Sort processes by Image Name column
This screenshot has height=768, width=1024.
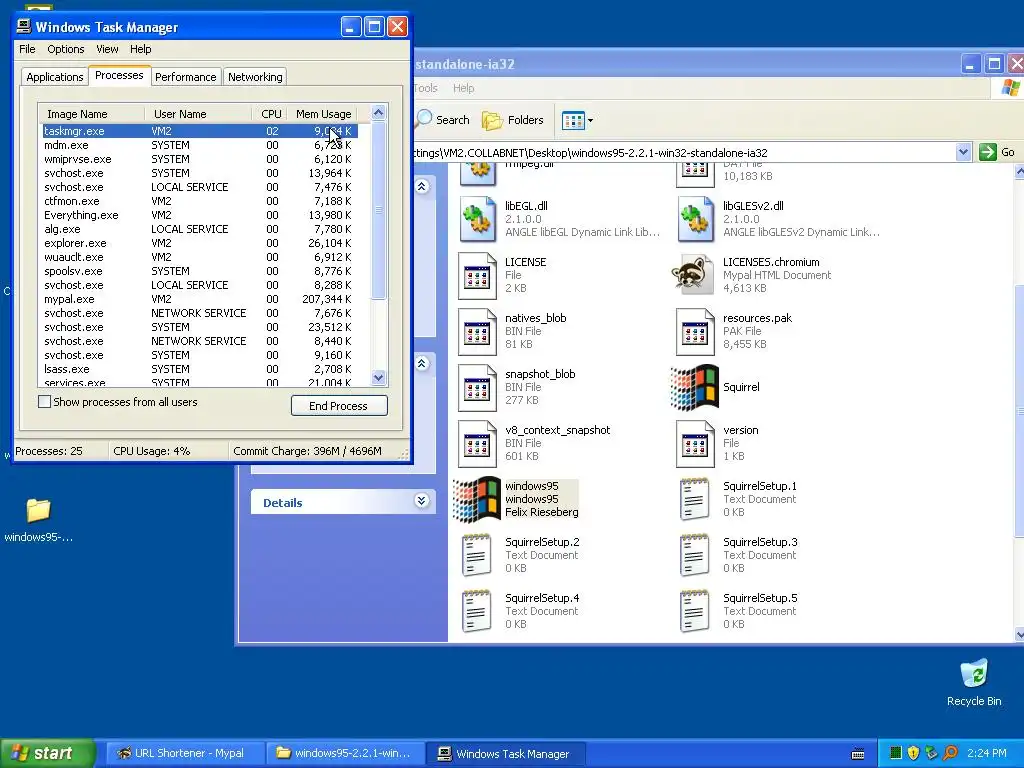coord(91,114)
